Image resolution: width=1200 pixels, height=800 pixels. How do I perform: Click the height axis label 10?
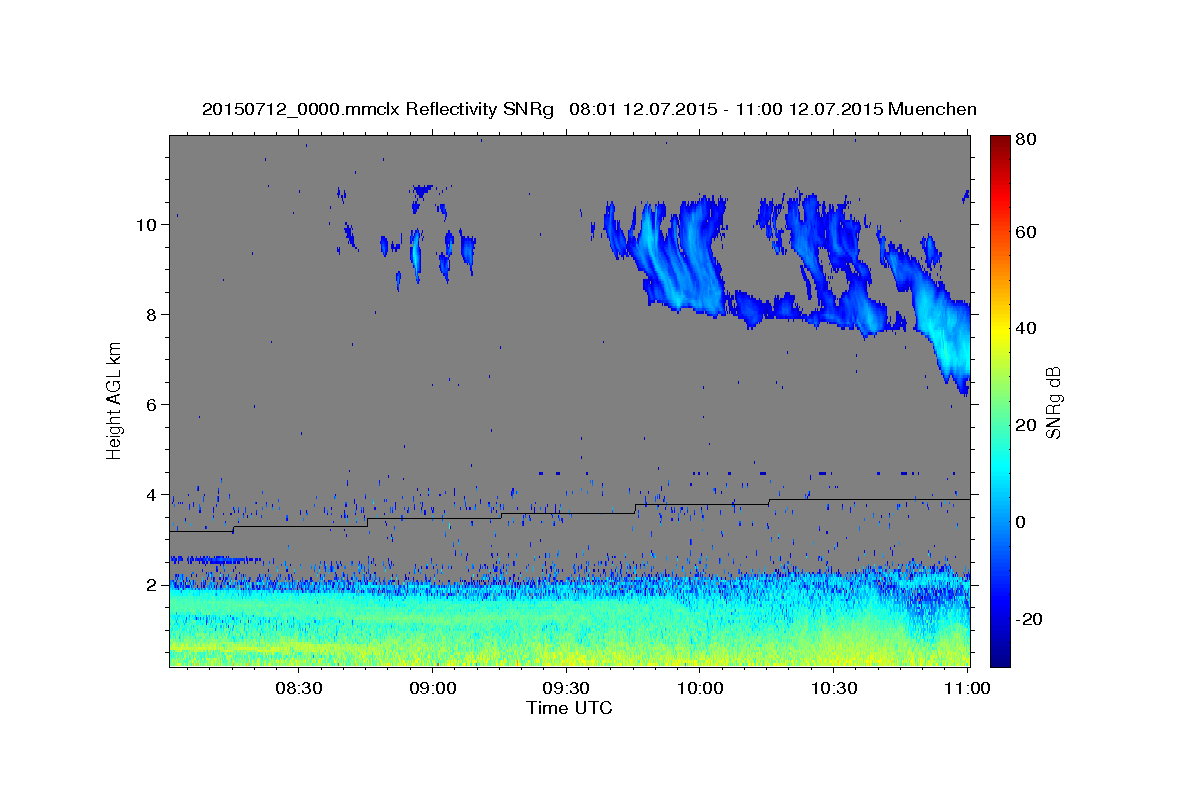145,225
